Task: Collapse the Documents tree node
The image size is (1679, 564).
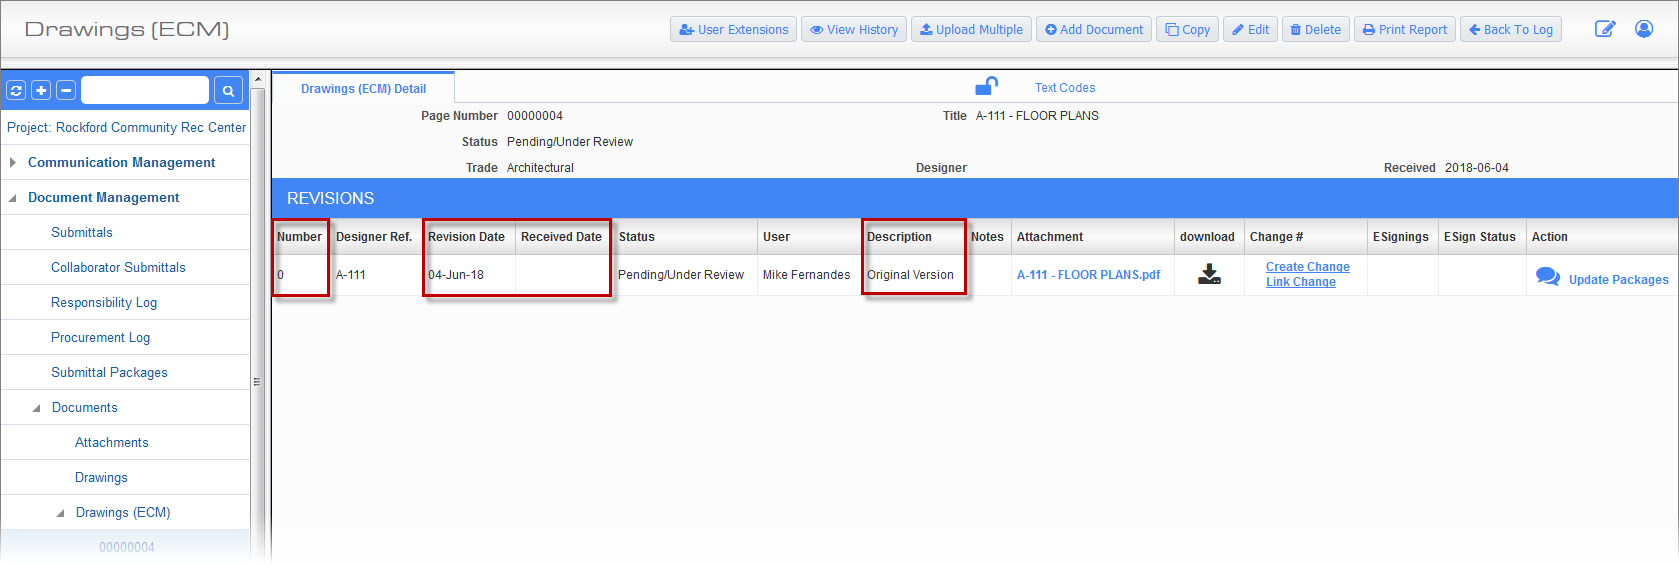Action: [37, 408]
